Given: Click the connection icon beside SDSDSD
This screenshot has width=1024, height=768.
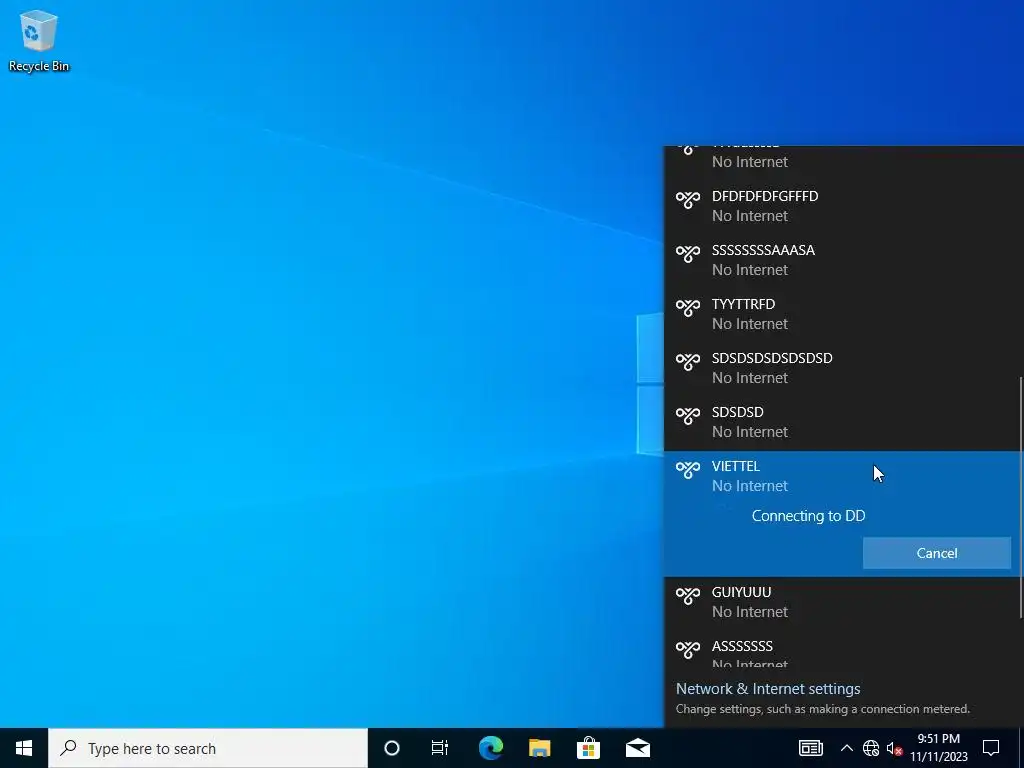Looking at the screenshot, I should click(688, 415).
